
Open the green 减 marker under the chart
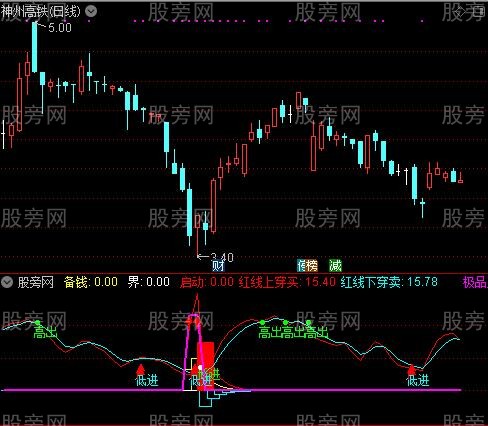tap(335, 266)
